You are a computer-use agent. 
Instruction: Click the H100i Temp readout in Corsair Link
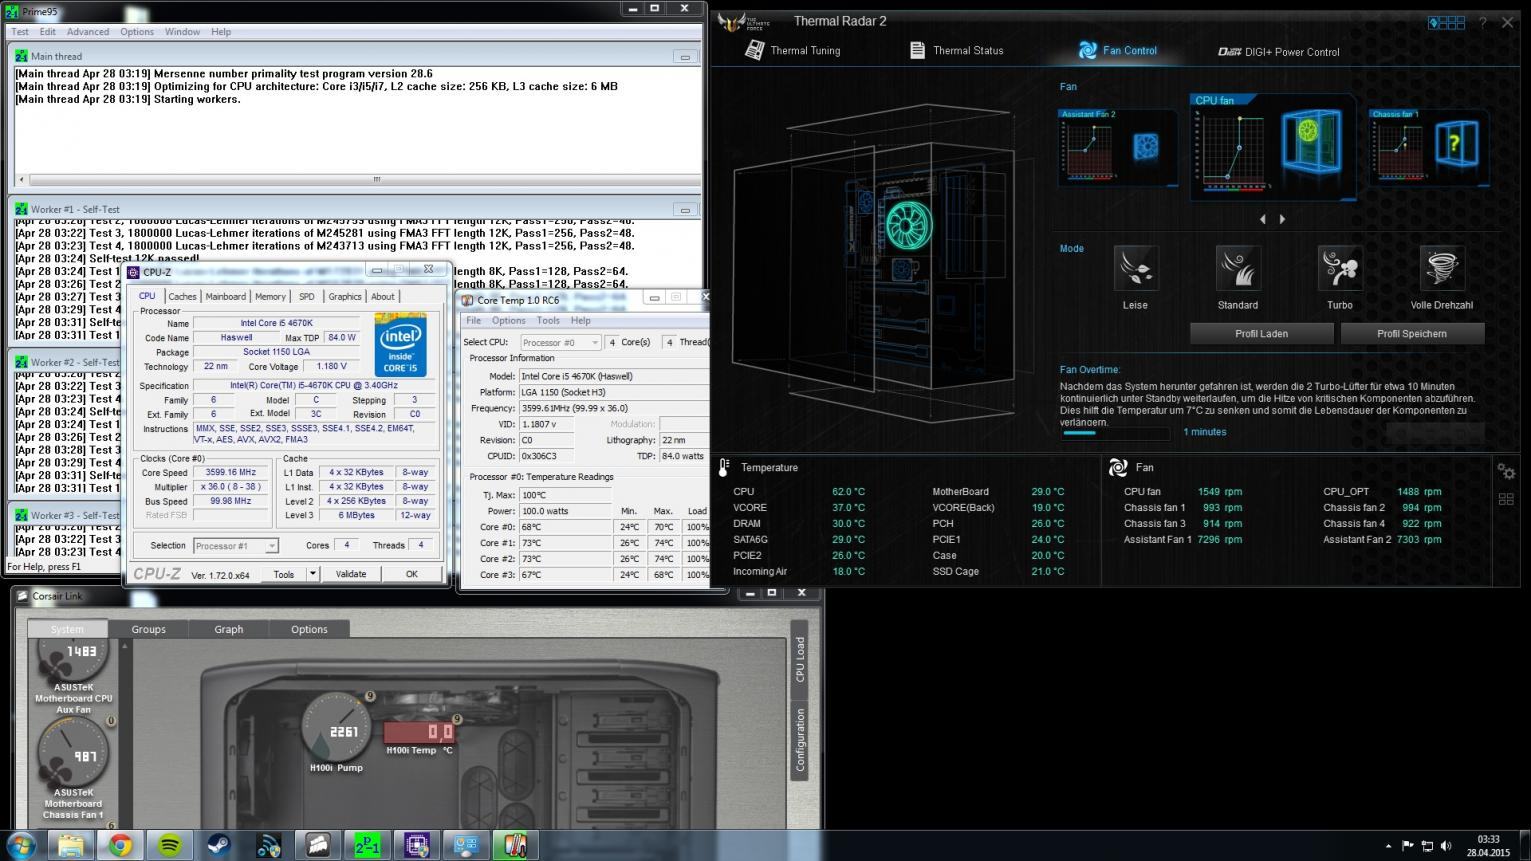[x=420, y=732]
